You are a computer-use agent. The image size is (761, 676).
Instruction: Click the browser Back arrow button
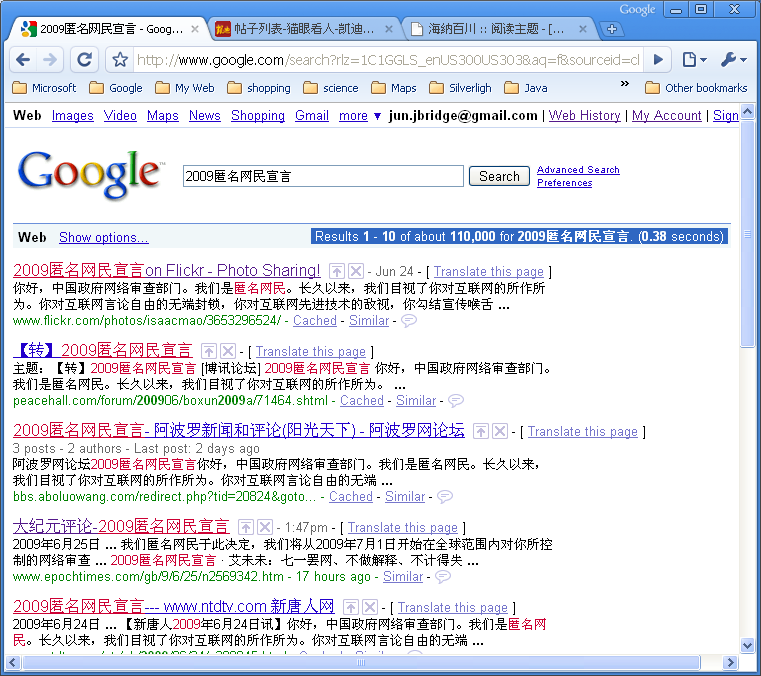(x=23, y=60)
